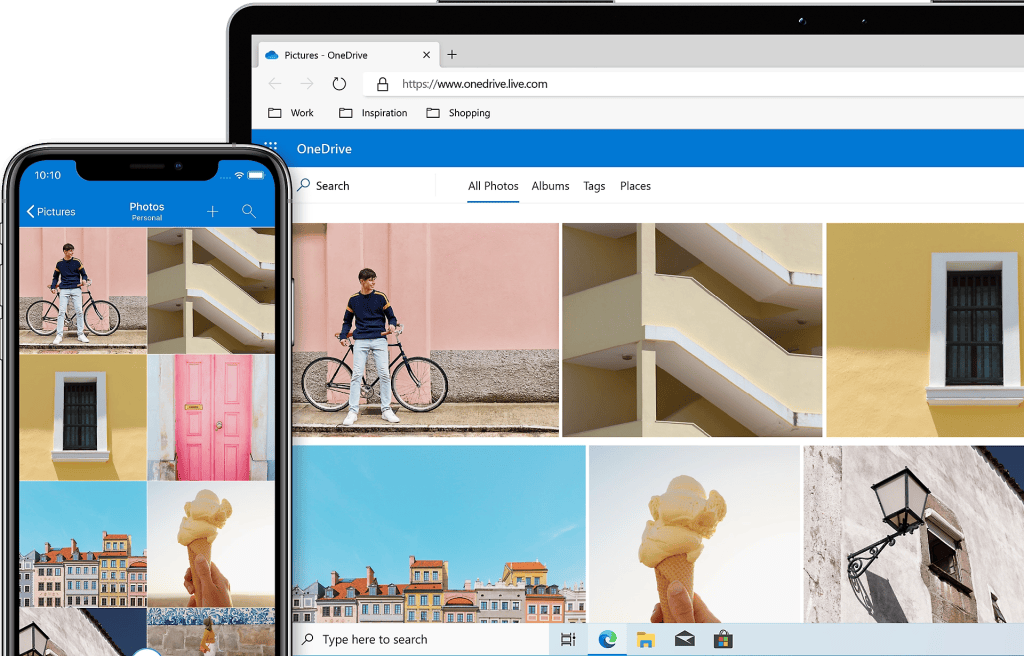Open Microsoft Store from the taskbar
This screenshot has width=1024, height=656.
(723, 639)
